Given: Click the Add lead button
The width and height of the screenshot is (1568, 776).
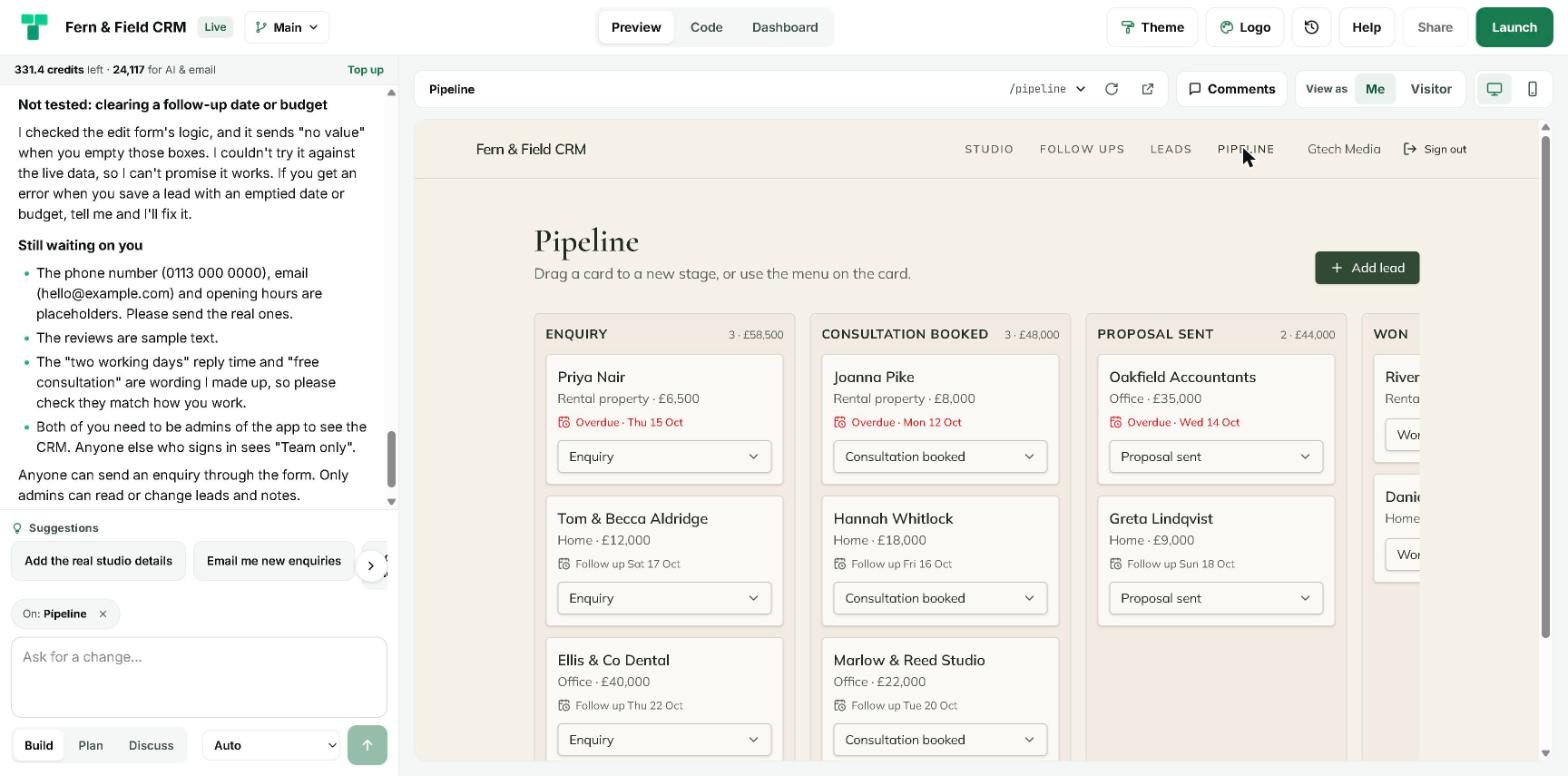Looking at the screenshot, I should (1367, 268).
